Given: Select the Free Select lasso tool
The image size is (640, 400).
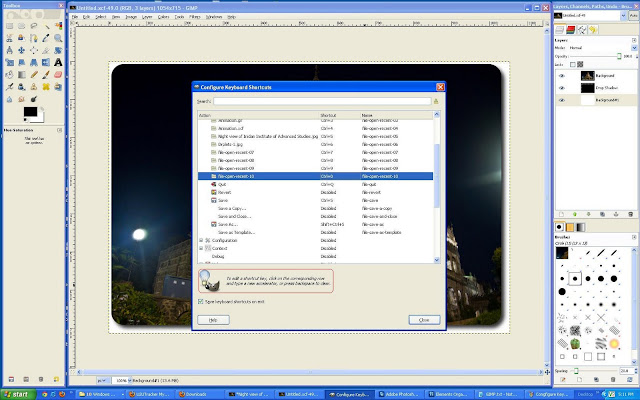Looking at the screenshot, I should tap(33, 26).
